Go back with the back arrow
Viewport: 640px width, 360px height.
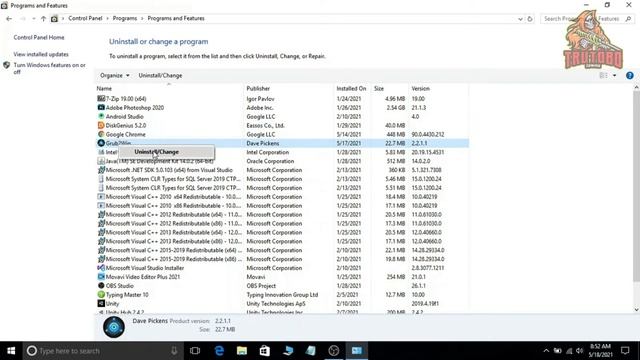pos(9,19)
